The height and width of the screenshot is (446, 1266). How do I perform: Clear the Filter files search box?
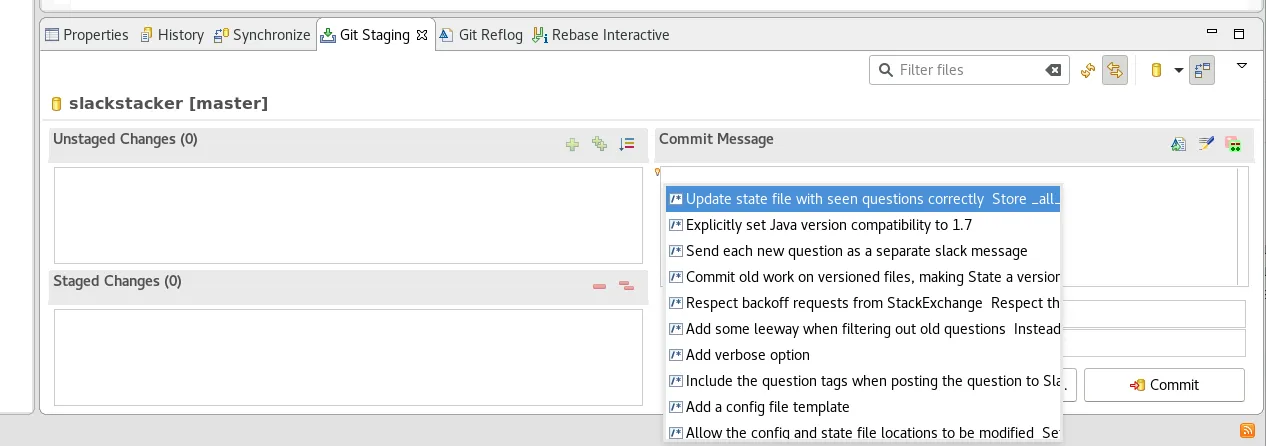tap(1053, 70)
